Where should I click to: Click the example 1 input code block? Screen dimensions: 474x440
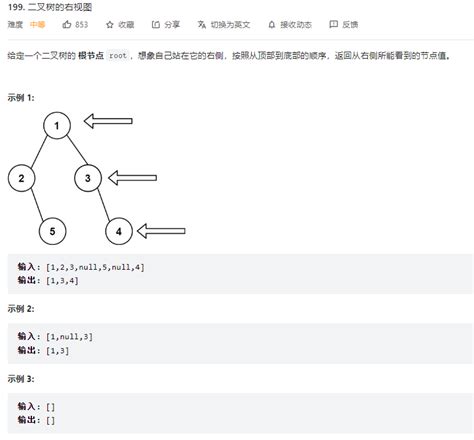click(240, 274)
